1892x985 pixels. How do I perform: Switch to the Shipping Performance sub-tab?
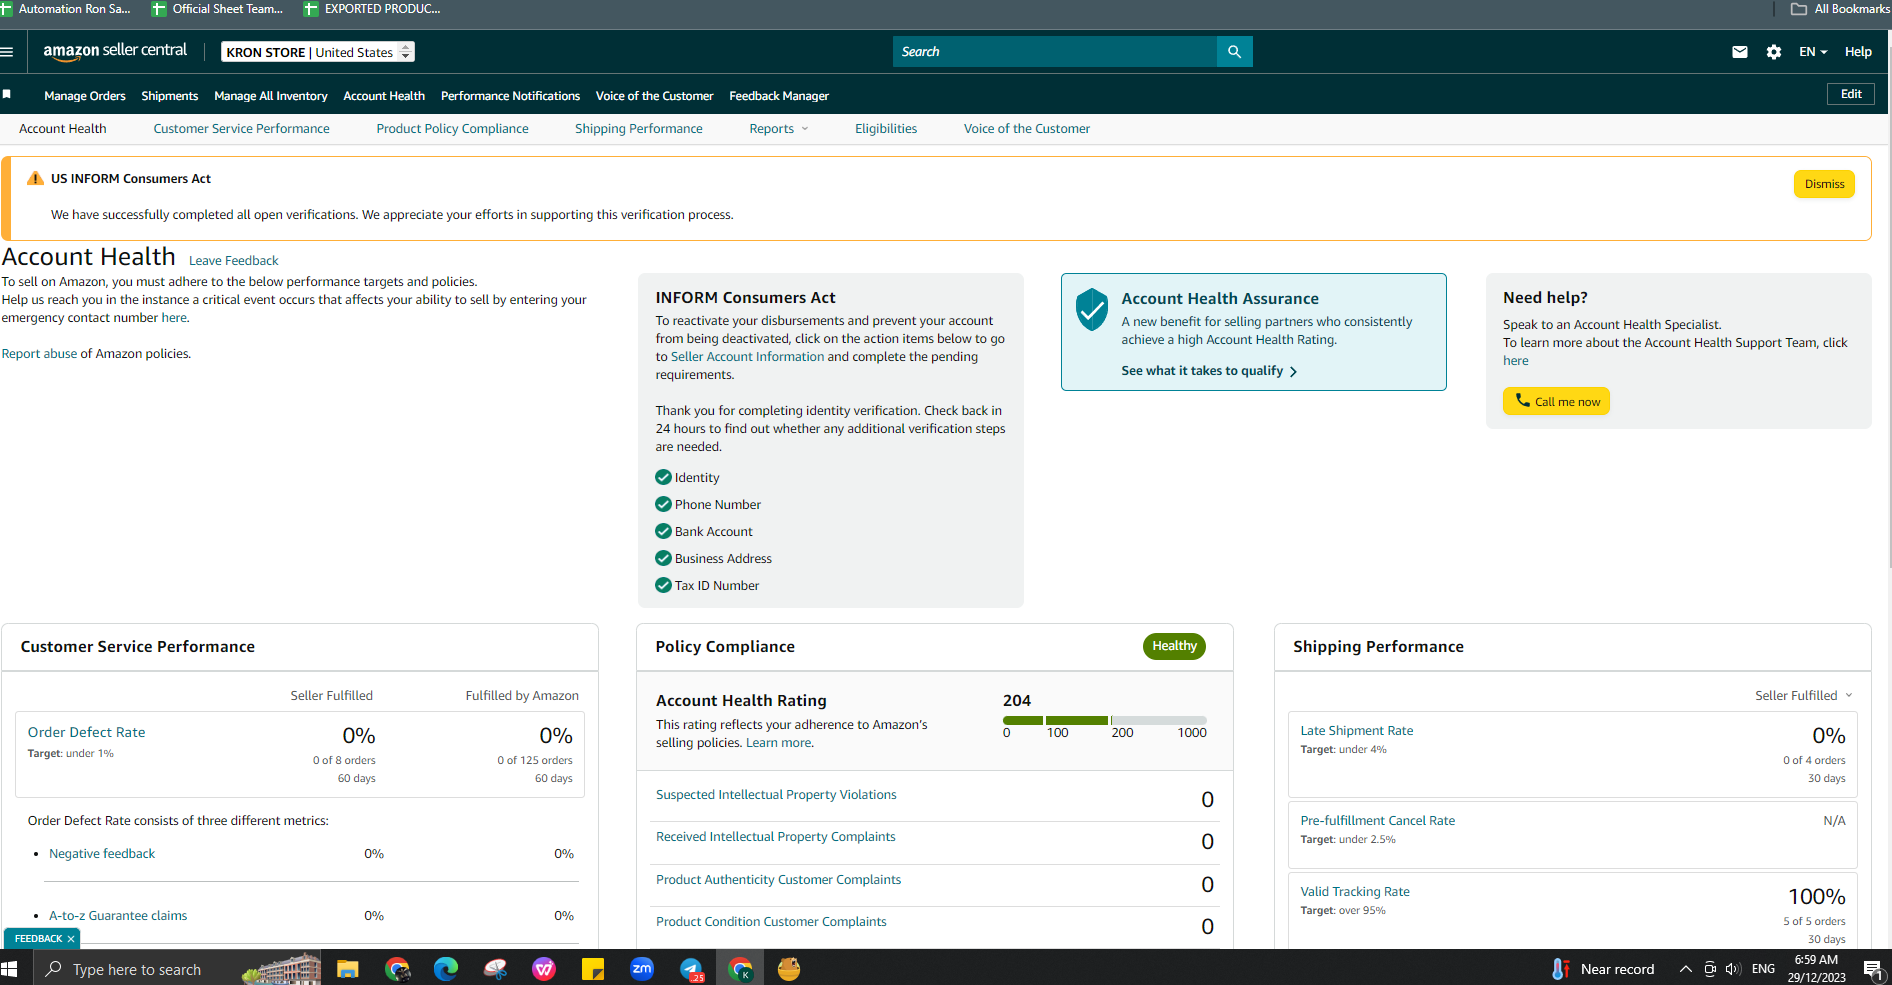point(639,129)
